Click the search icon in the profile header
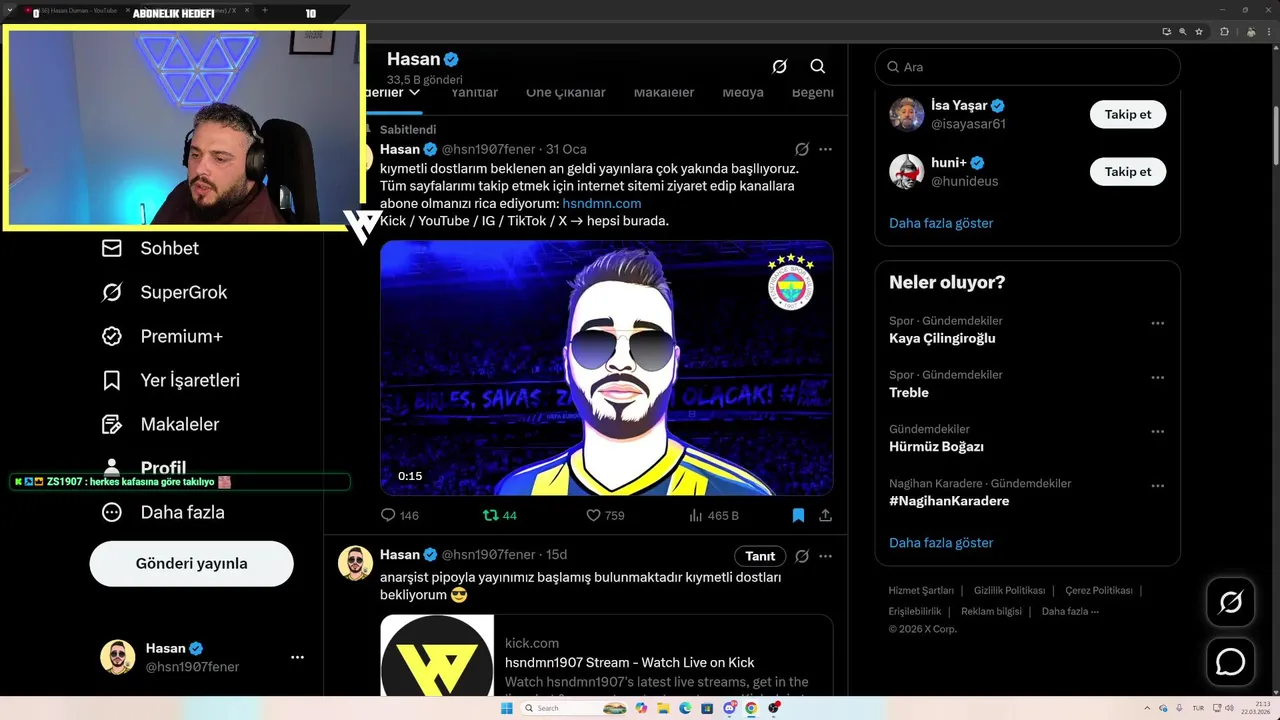1280x720 pixels. click(817, 67)
